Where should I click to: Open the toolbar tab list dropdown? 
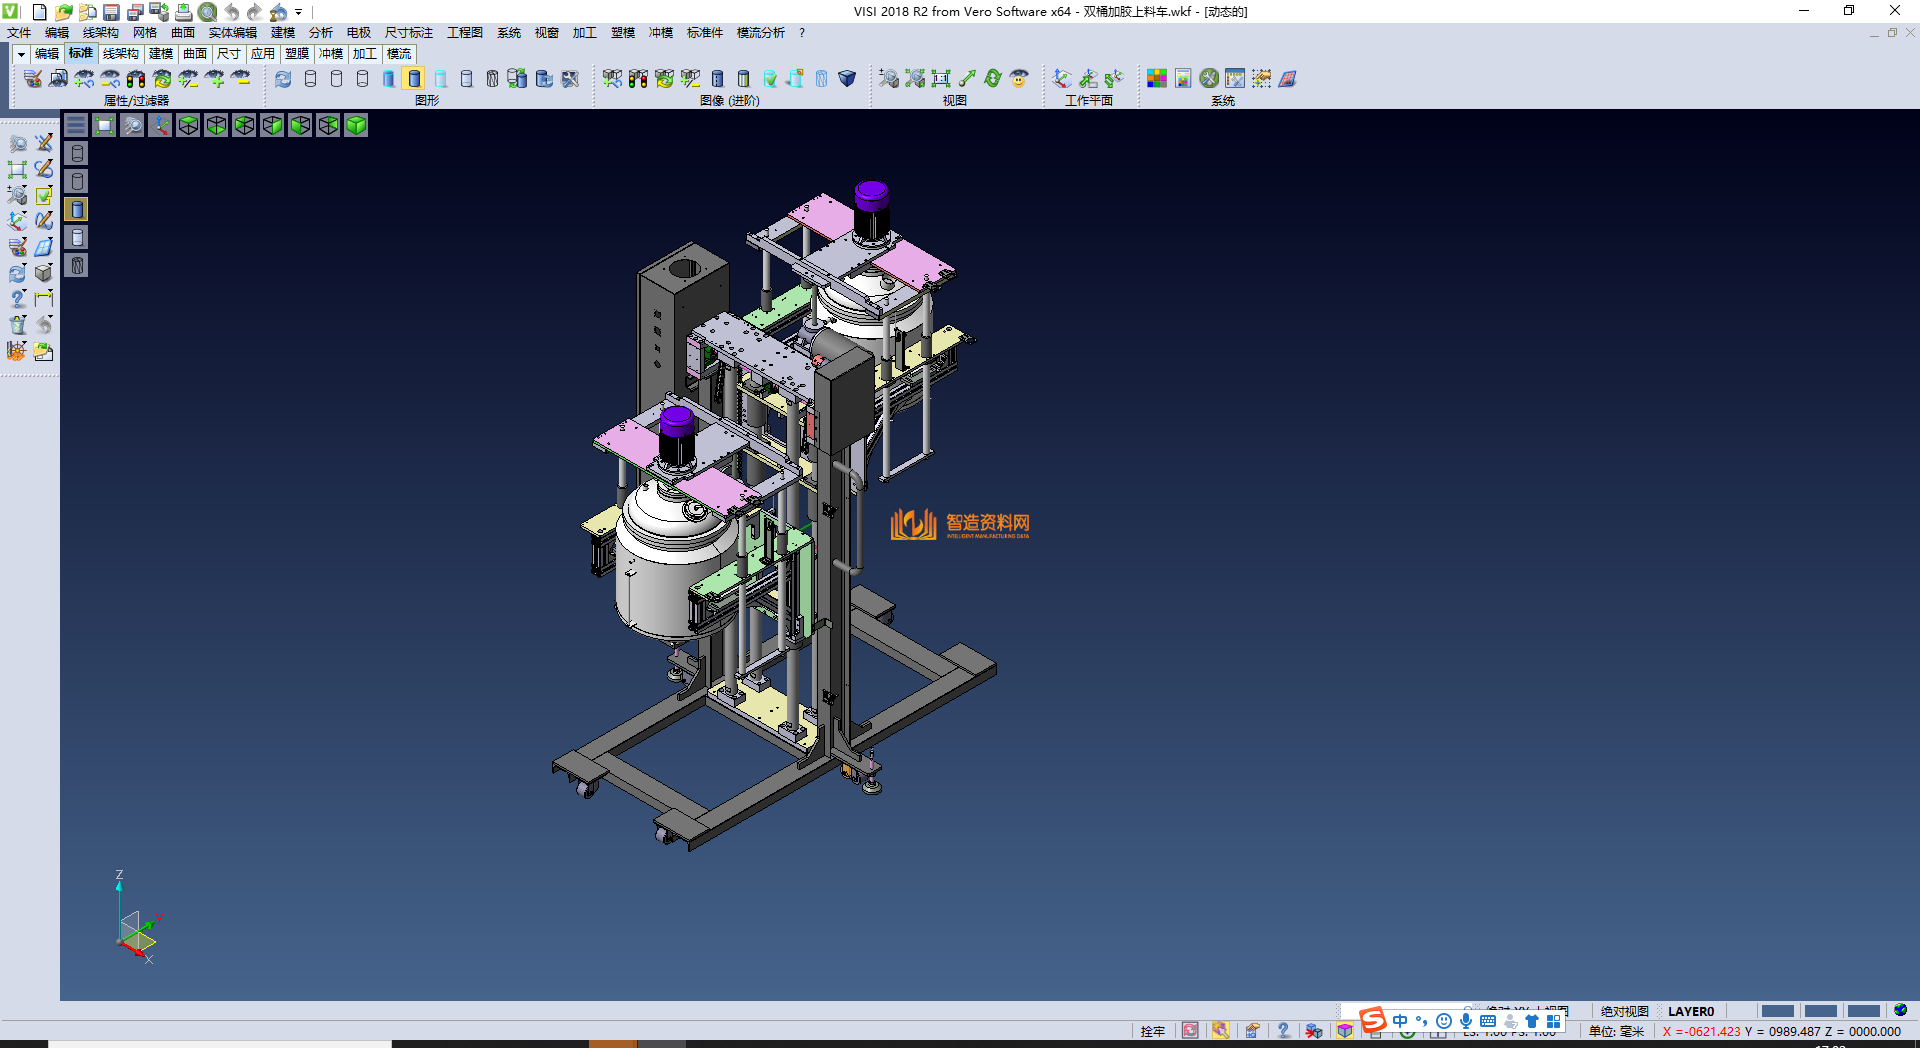pyautogui.click(x=21, y=54)
